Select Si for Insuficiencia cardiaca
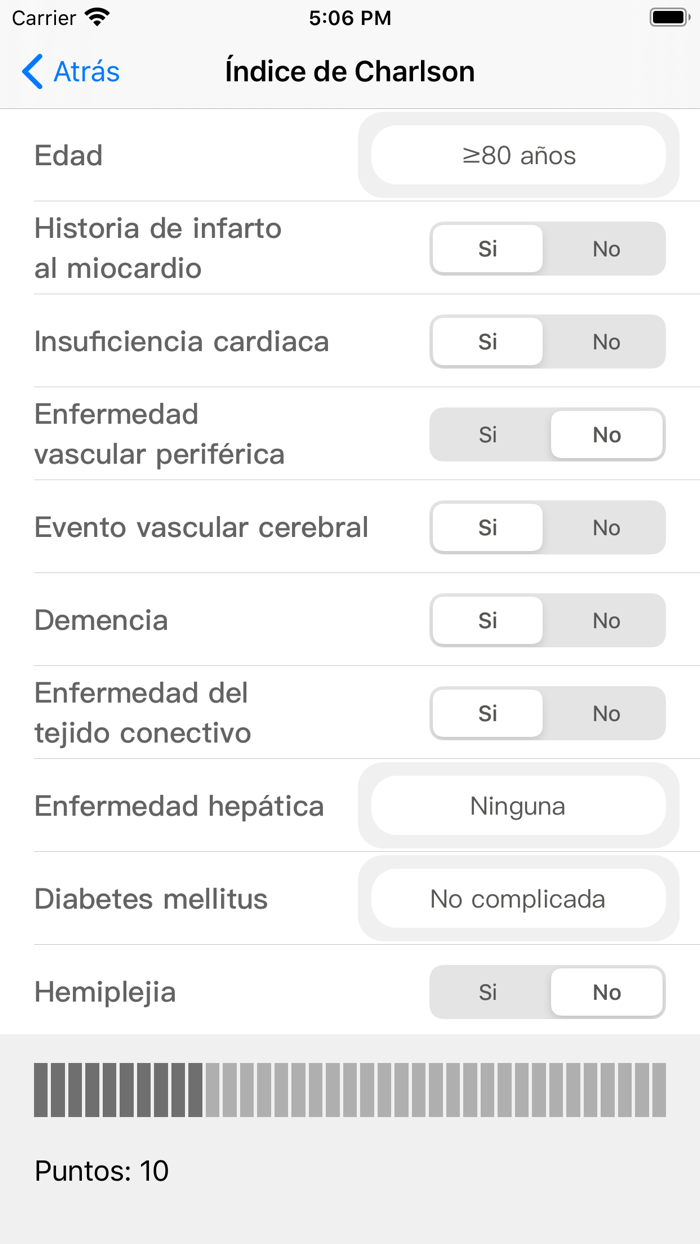 click(x=488, y=342)
